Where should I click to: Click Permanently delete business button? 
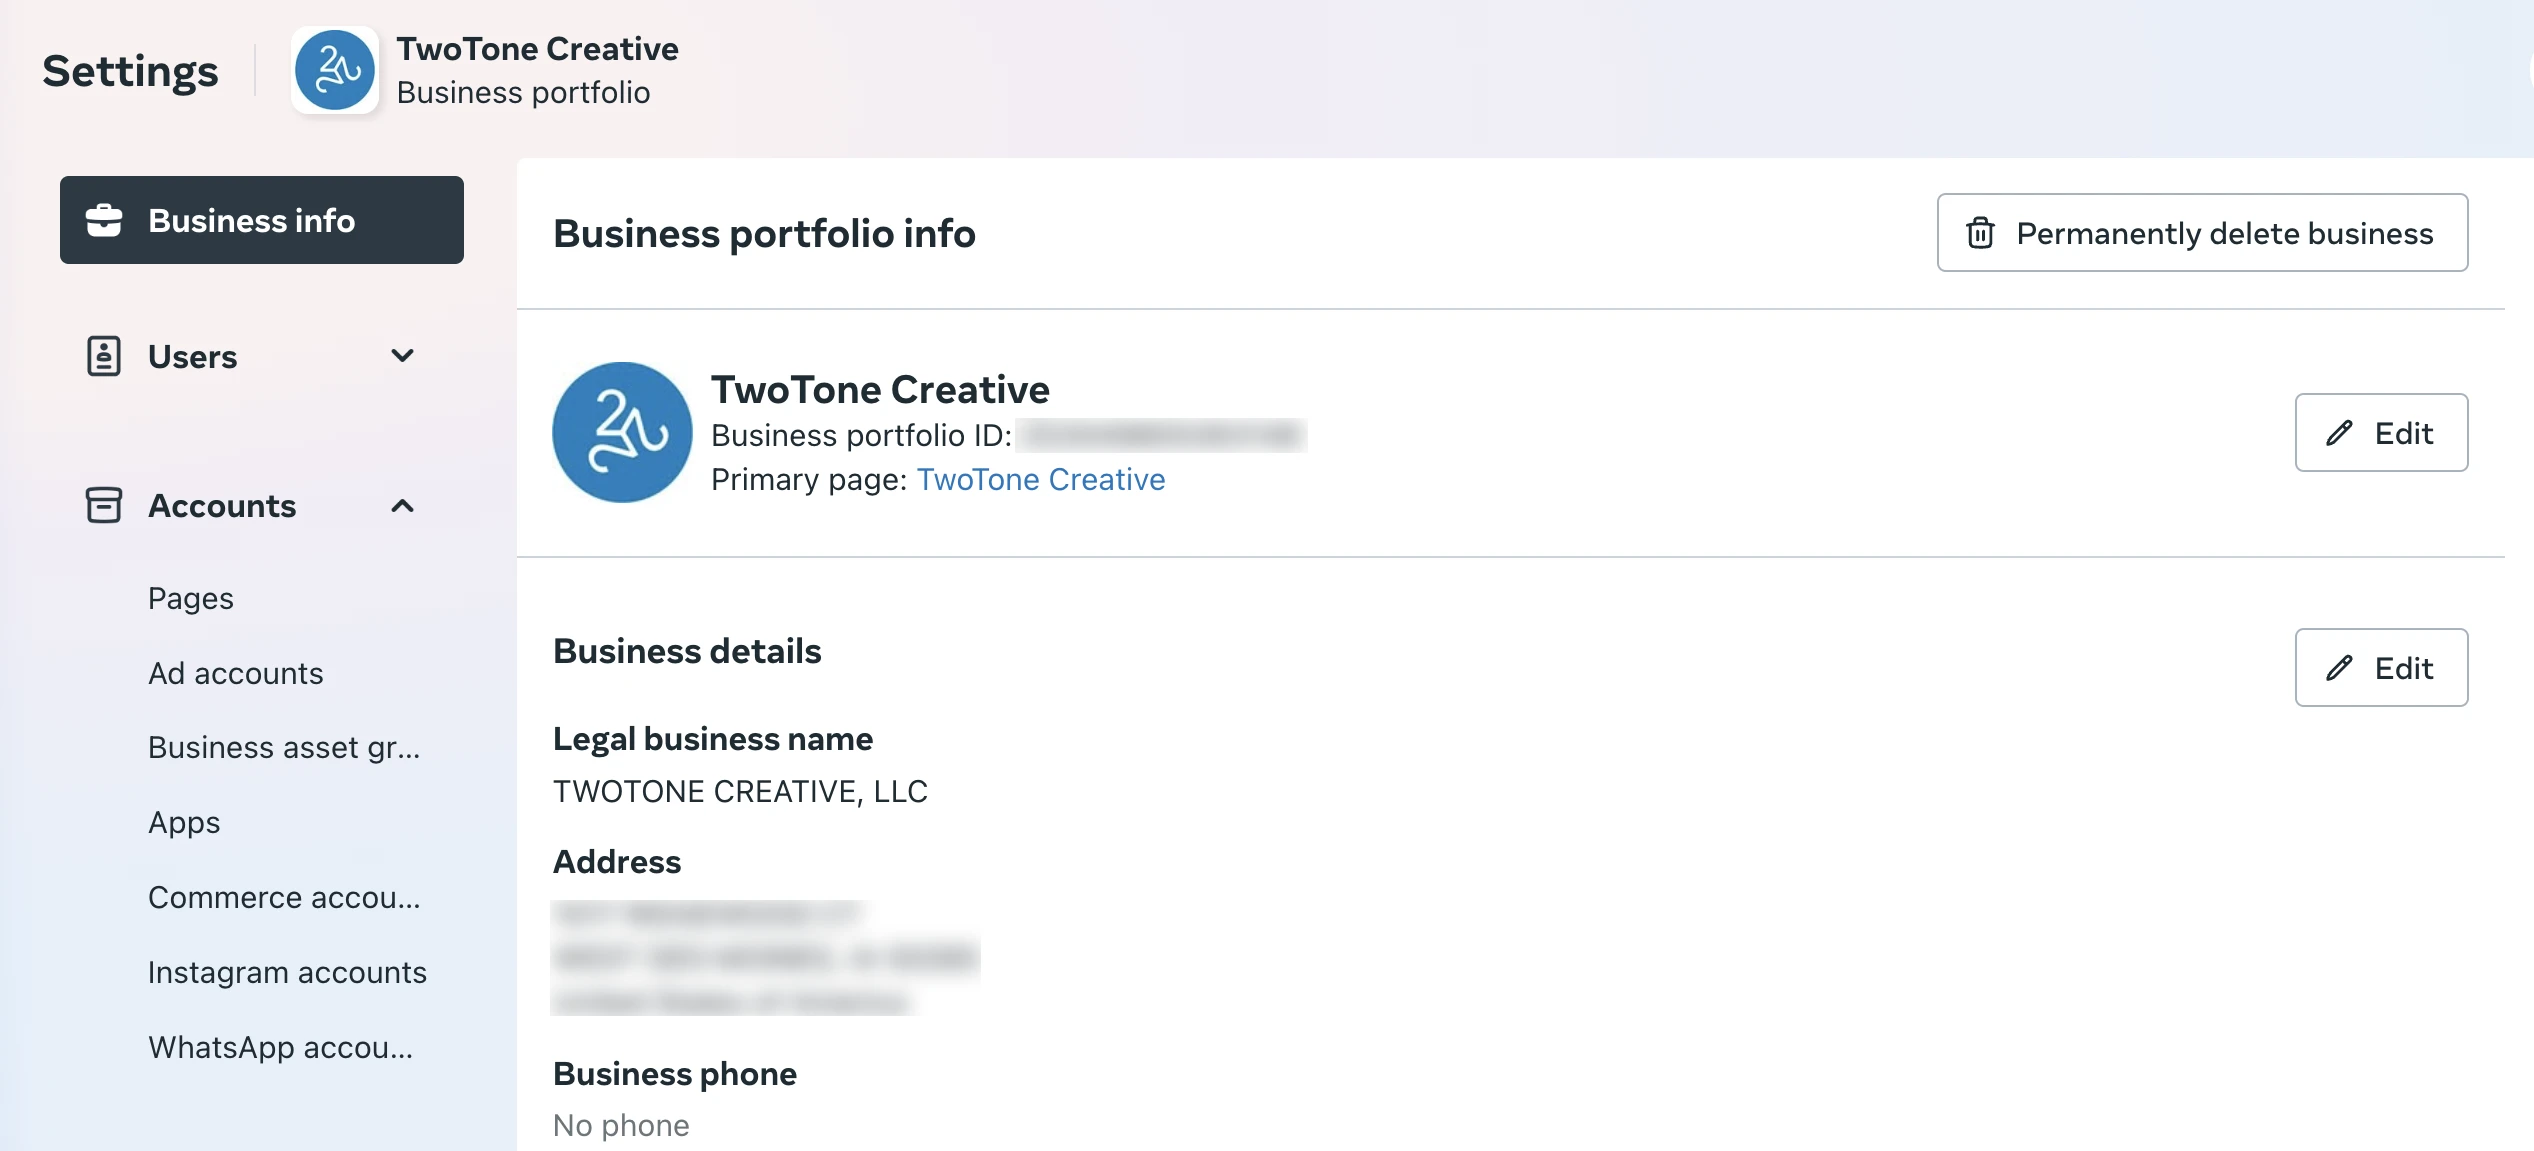coord(2202,233)
